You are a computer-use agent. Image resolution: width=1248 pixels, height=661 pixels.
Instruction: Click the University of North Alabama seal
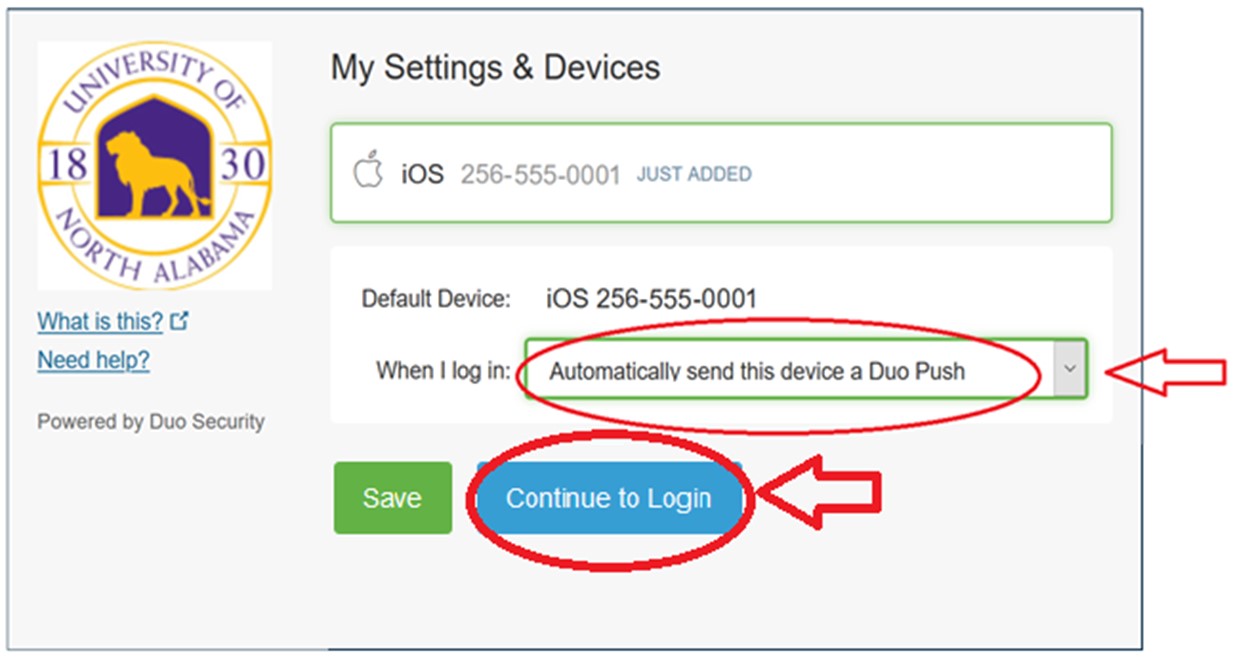tap(153, 165)
